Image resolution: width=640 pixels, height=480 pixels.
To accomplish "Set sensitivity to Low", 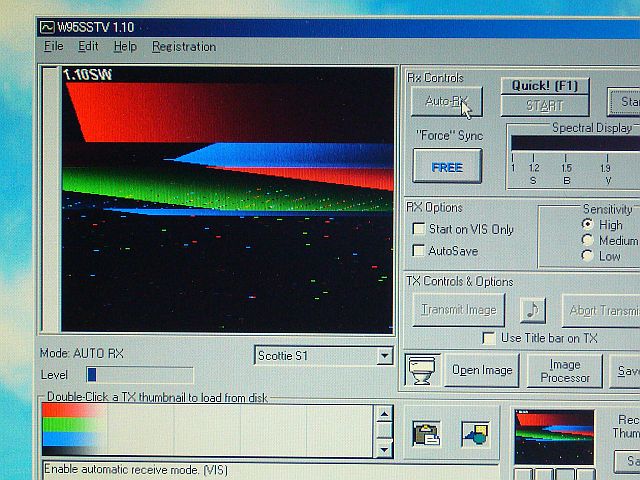I will (x=586, y=256).
